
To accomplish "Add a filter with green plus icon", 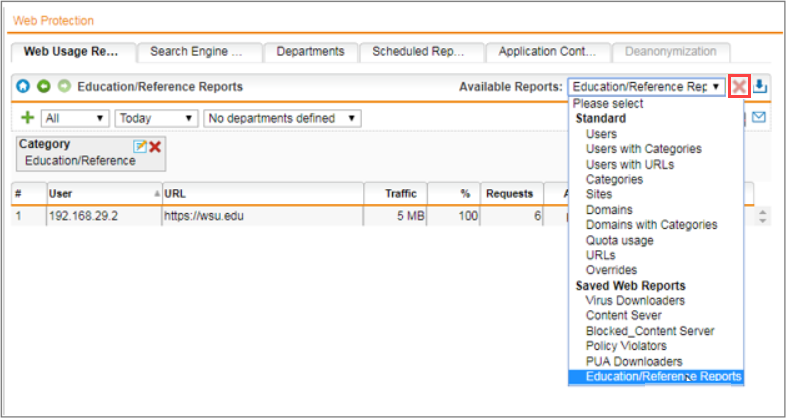I will pos(28,118).
